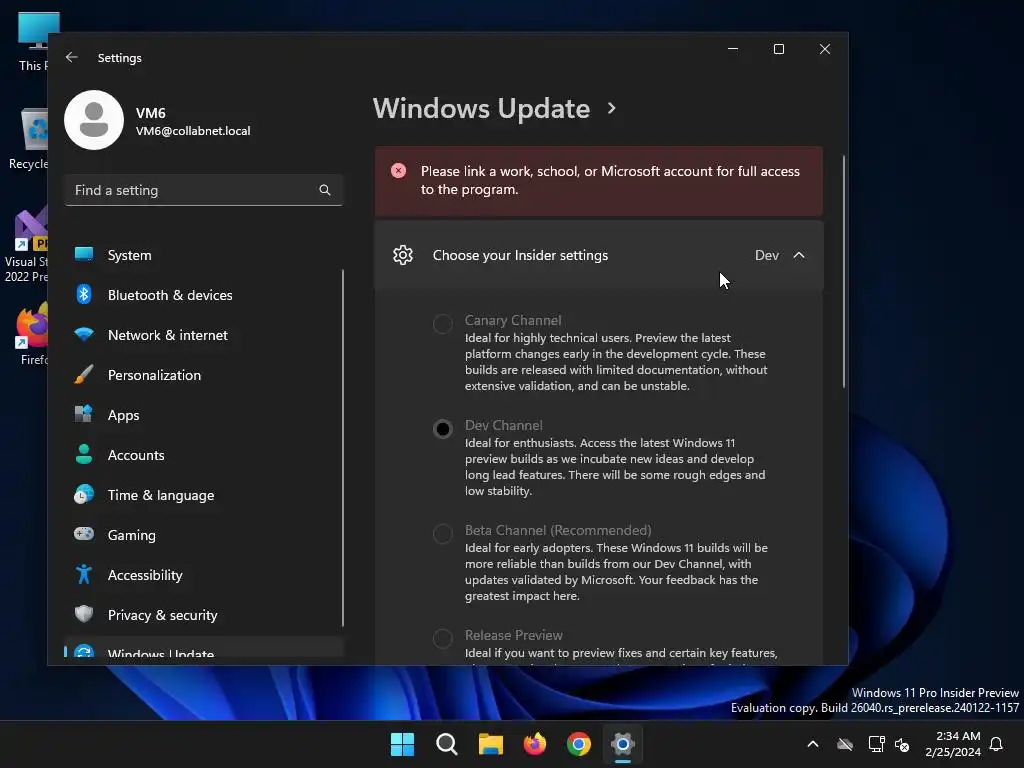The width and height of the screenshot is (1024, 768).
Task: Open Privacy & security settings
Action: coord(203,615)
